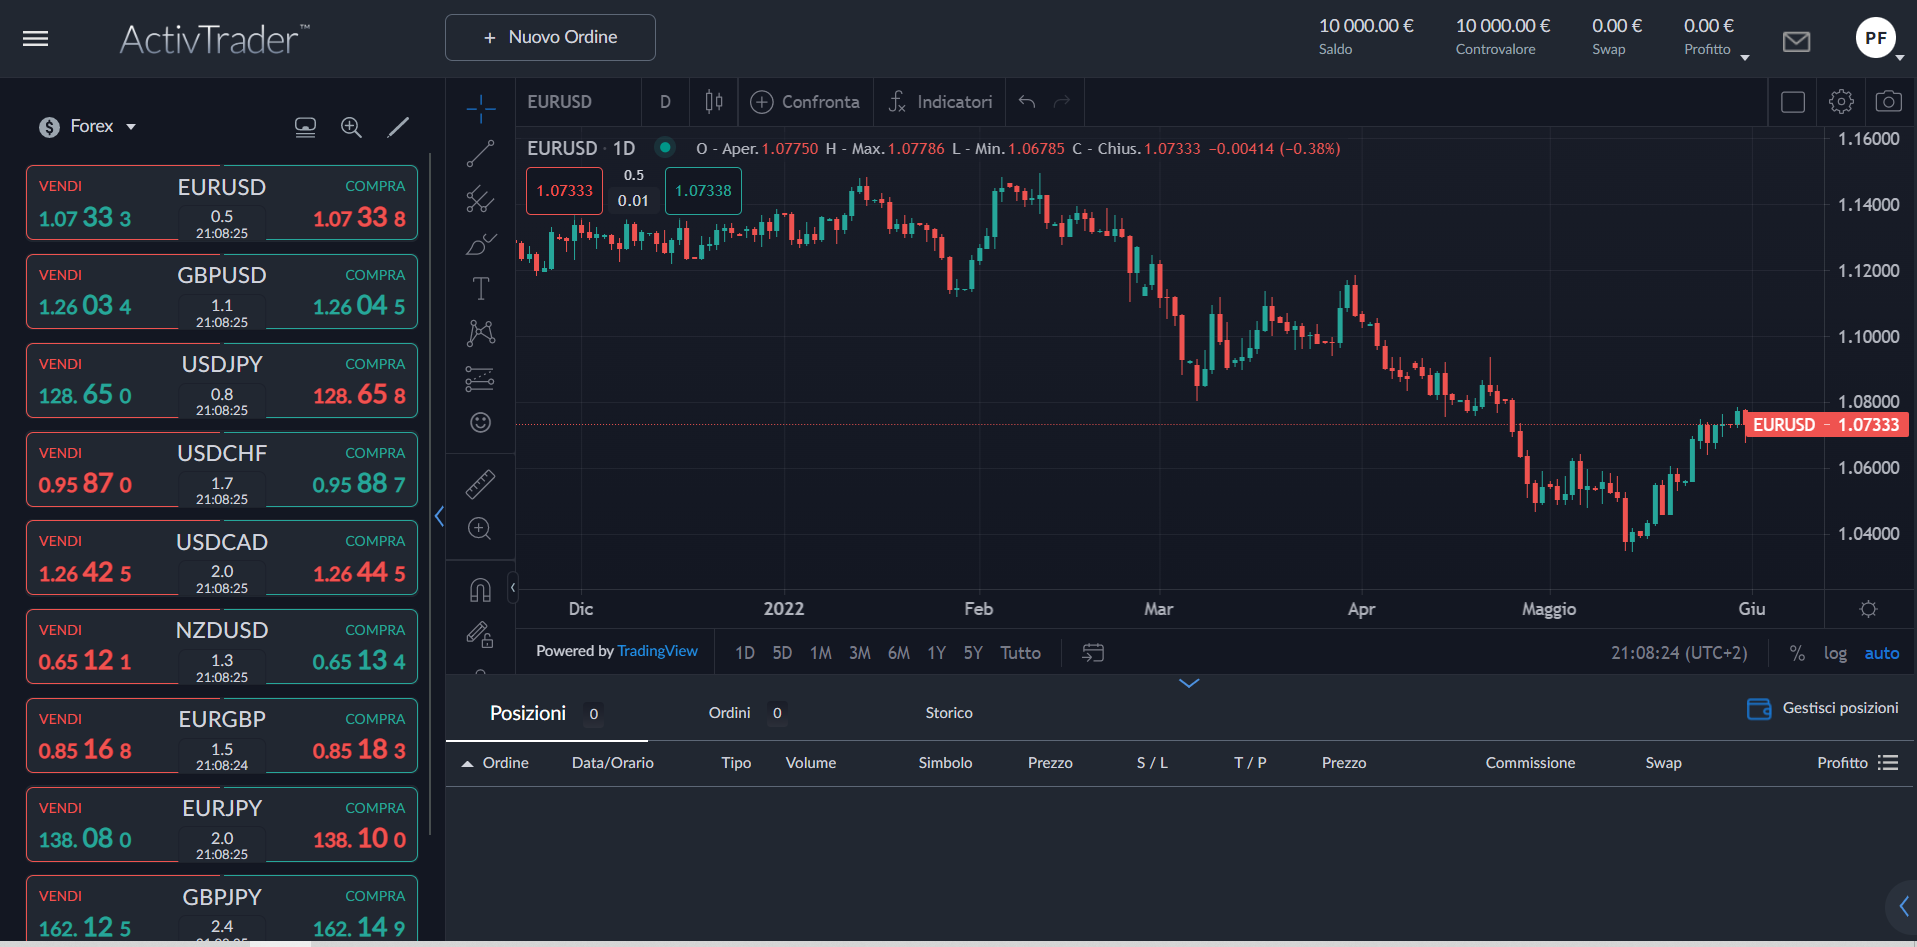Open the price scale settings gear
This screenshot has height=947, width=1917.
(x=1868, y=609)
